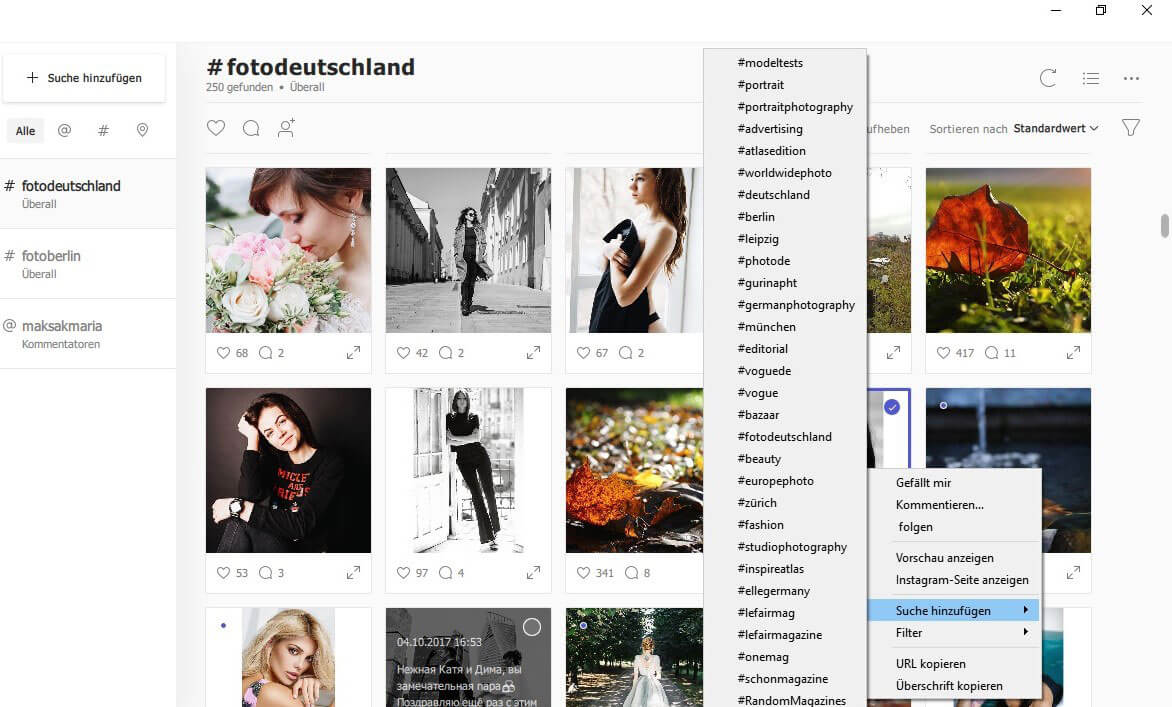Open the list view icon
The height and width of the screenshot is (707, 1172).
1091,78
